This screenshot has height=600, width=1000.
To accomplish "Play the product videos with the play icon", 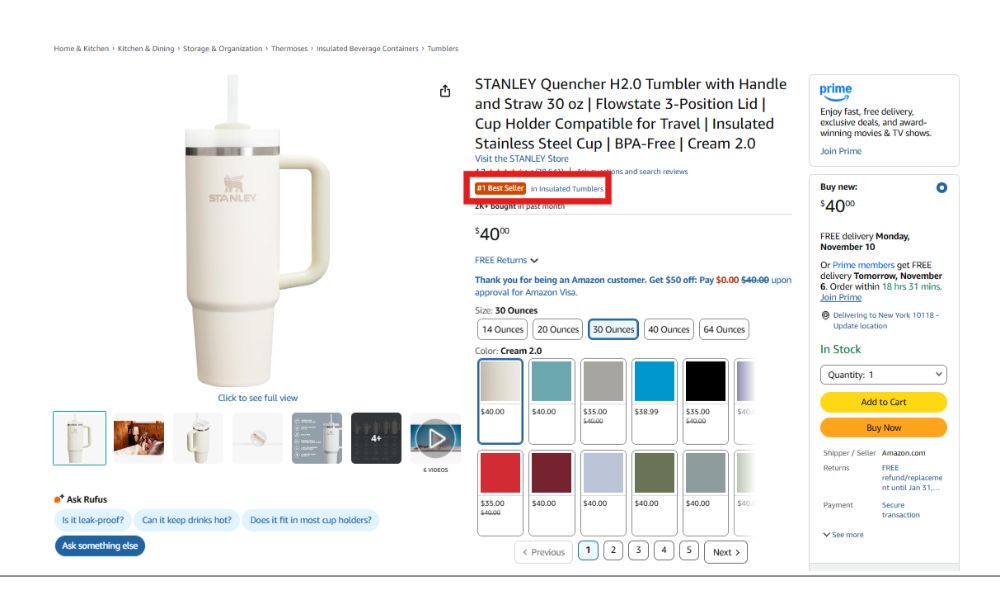I will click(436, 437).
